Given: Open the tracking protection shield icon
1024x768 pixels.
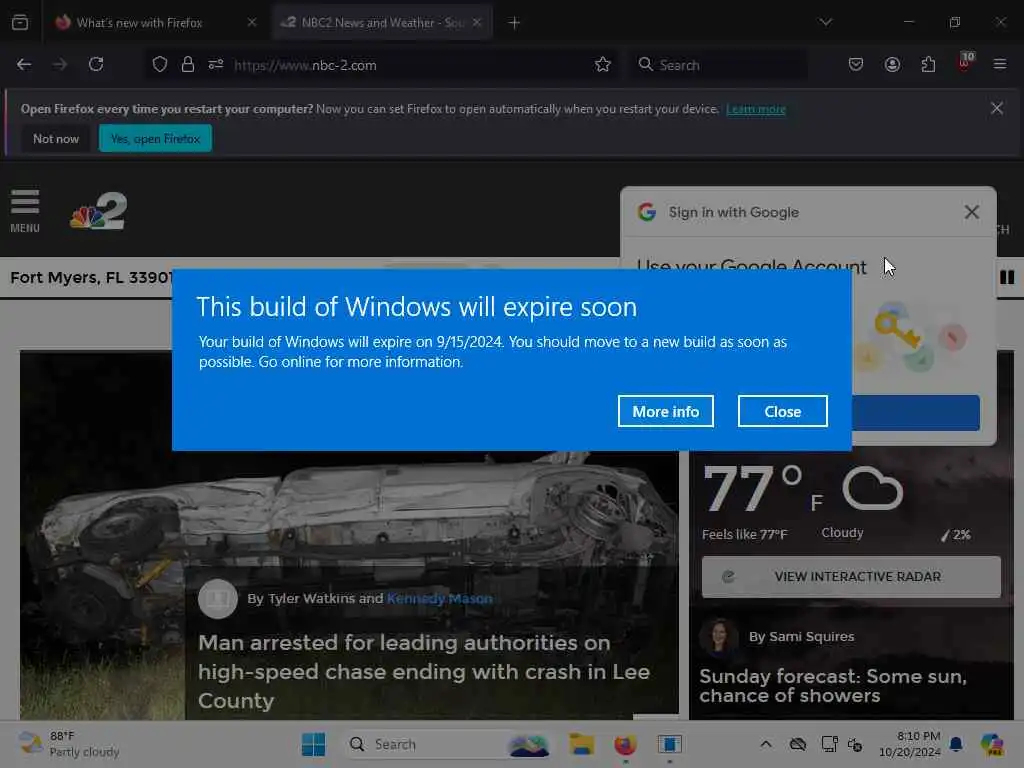Looking at the screenshot, I should (160, 65).
